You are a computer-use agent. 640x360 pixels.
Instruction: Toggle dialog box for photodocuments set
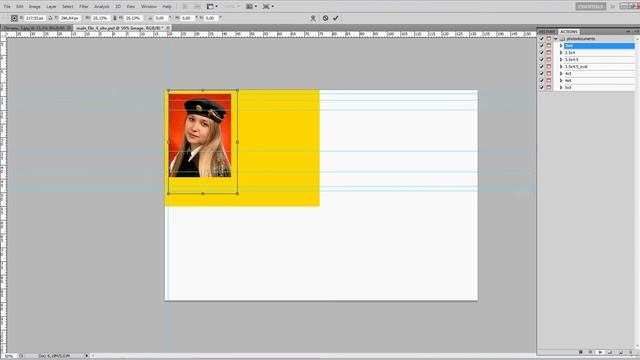[549, 39]
